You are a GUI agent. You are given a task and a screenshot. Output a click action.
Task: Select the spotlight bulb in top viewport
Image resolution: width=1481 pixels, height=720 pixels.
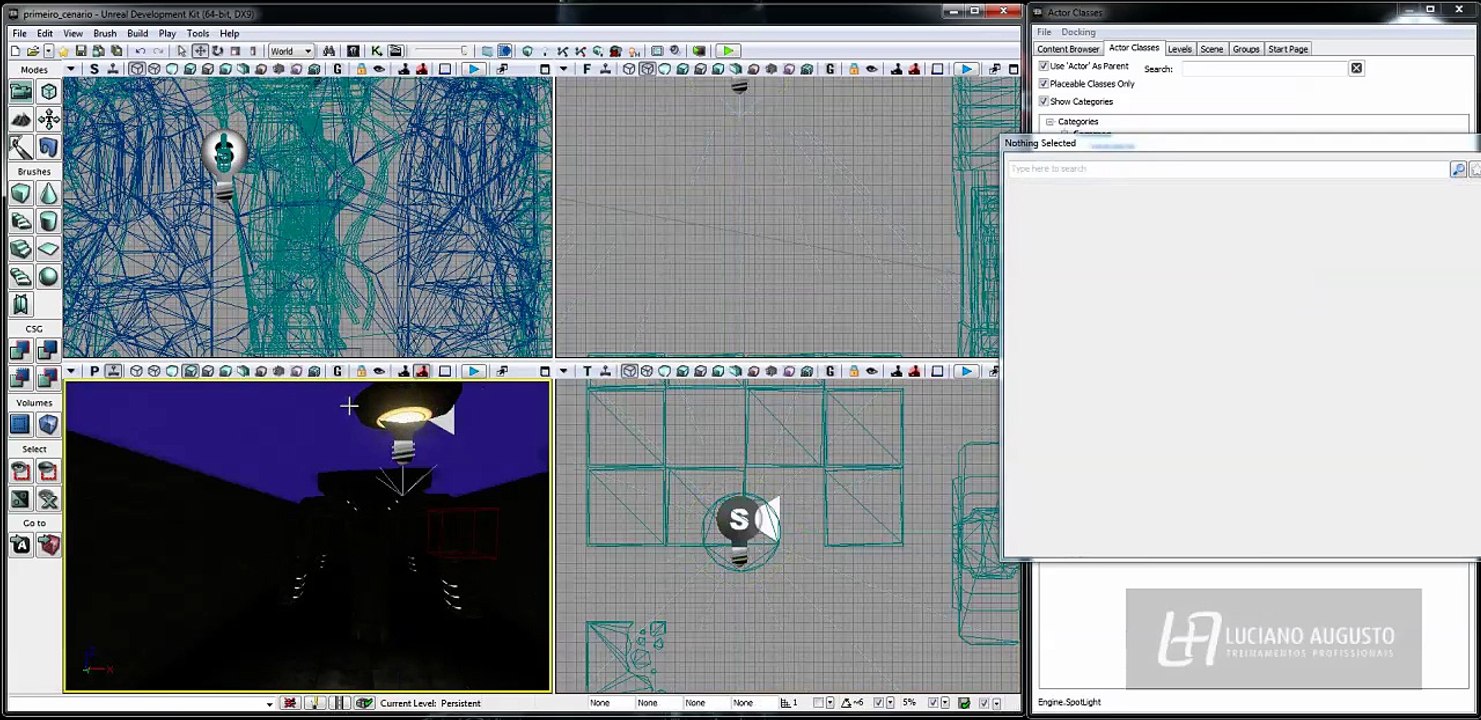pyautogui.click(x=739, y=532)
